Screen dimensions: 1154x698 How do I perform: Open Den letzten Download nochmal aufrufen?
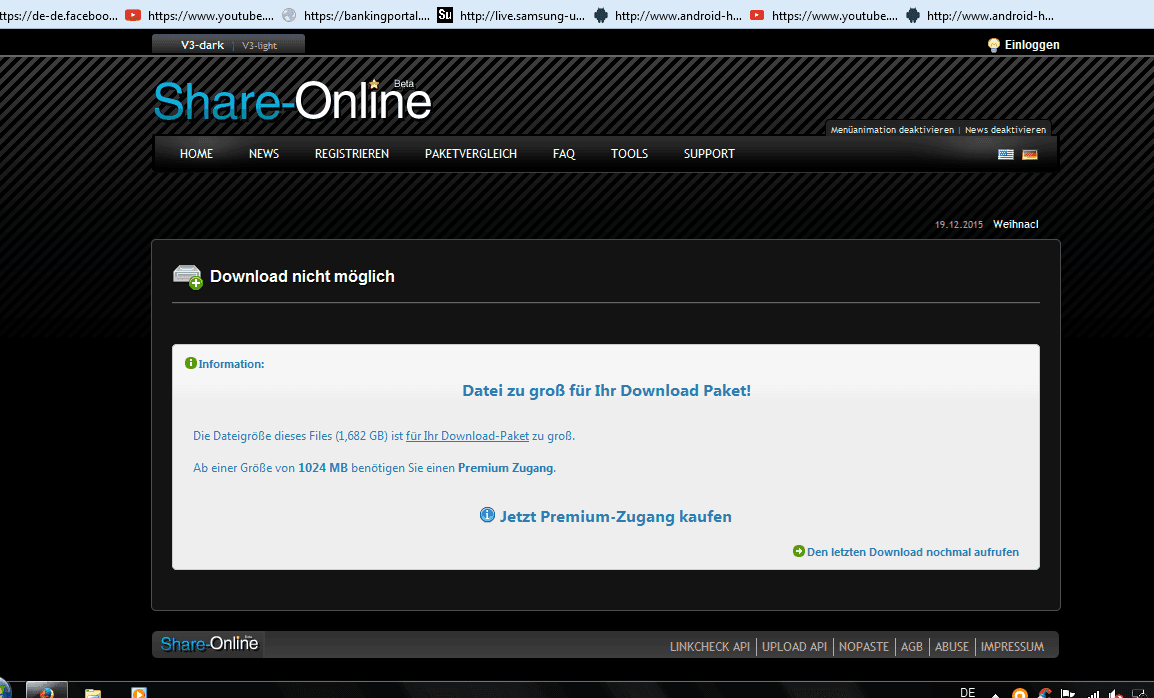pos(913,552)
